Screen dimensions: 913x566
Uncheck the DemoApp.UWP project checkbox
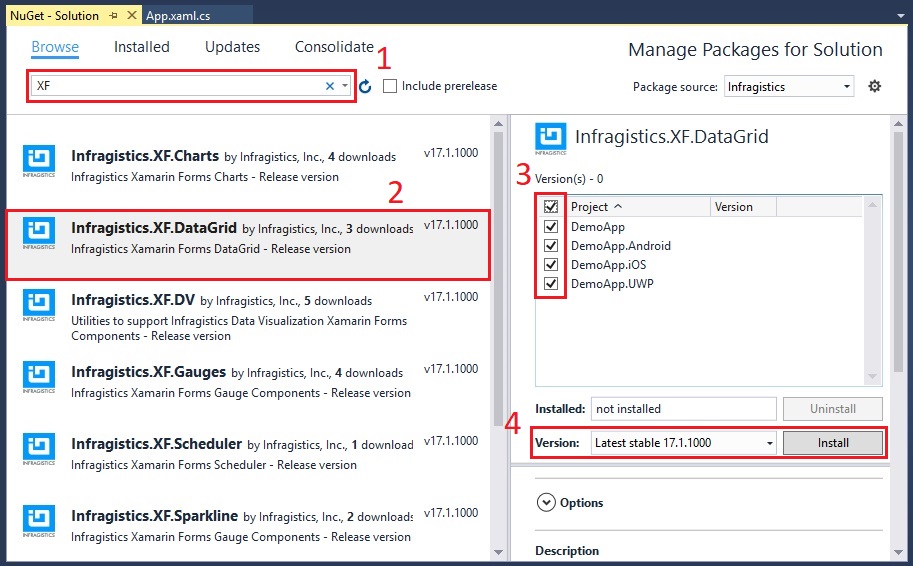tap(550, 284)
